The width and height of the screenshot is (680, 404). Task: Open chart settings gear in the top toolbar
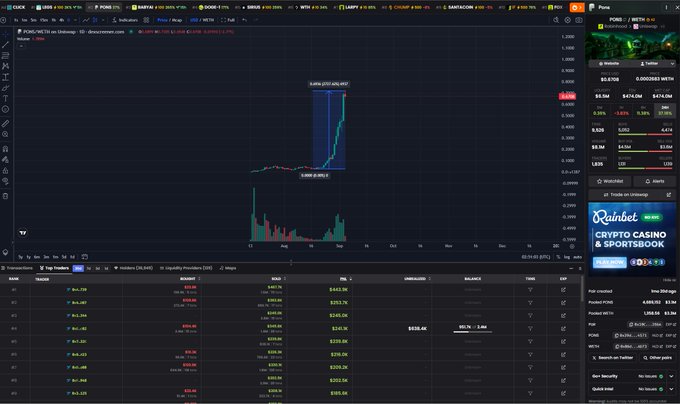click(567, 20)
